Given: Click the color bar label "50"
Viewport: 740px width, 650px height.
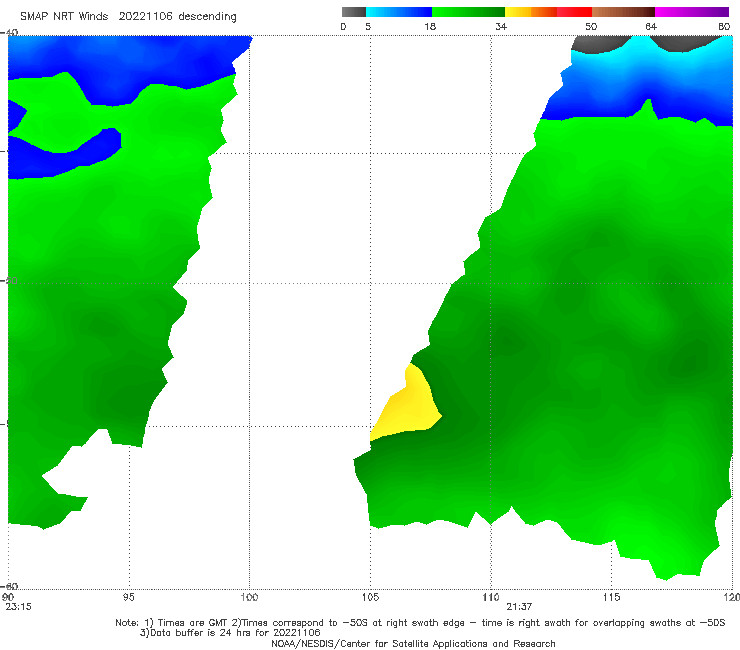Looking at the screenshot, I should coord(591,27).
